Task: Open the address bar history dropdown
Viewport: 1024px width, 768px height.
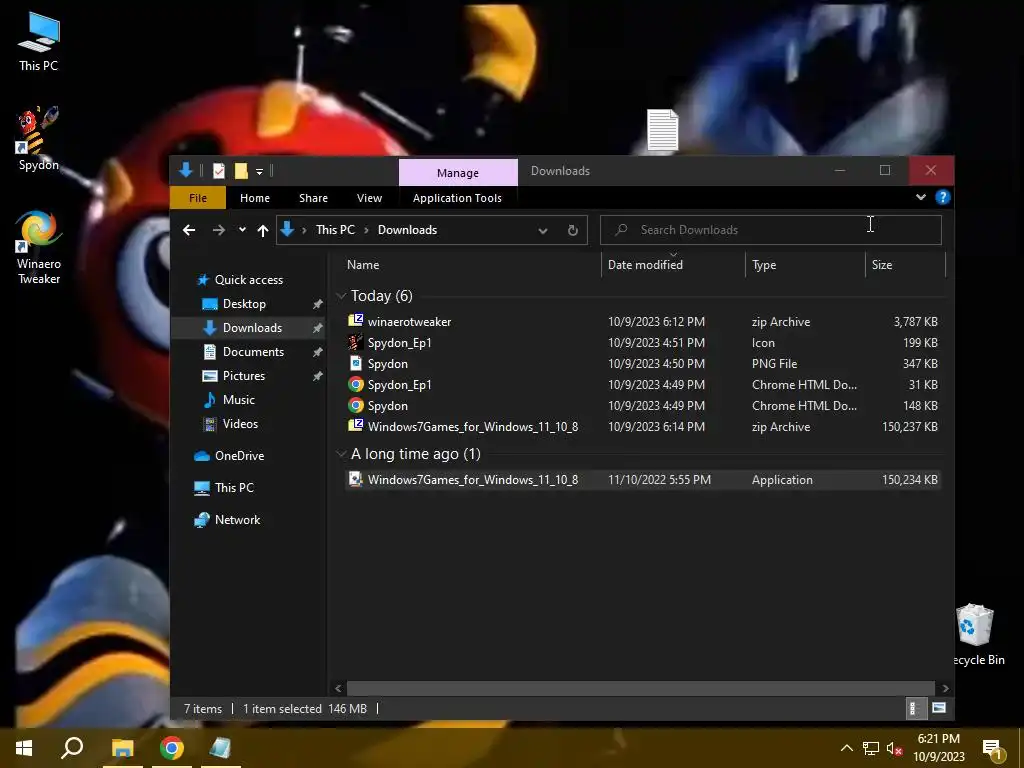Action: (x=543, y=231)
